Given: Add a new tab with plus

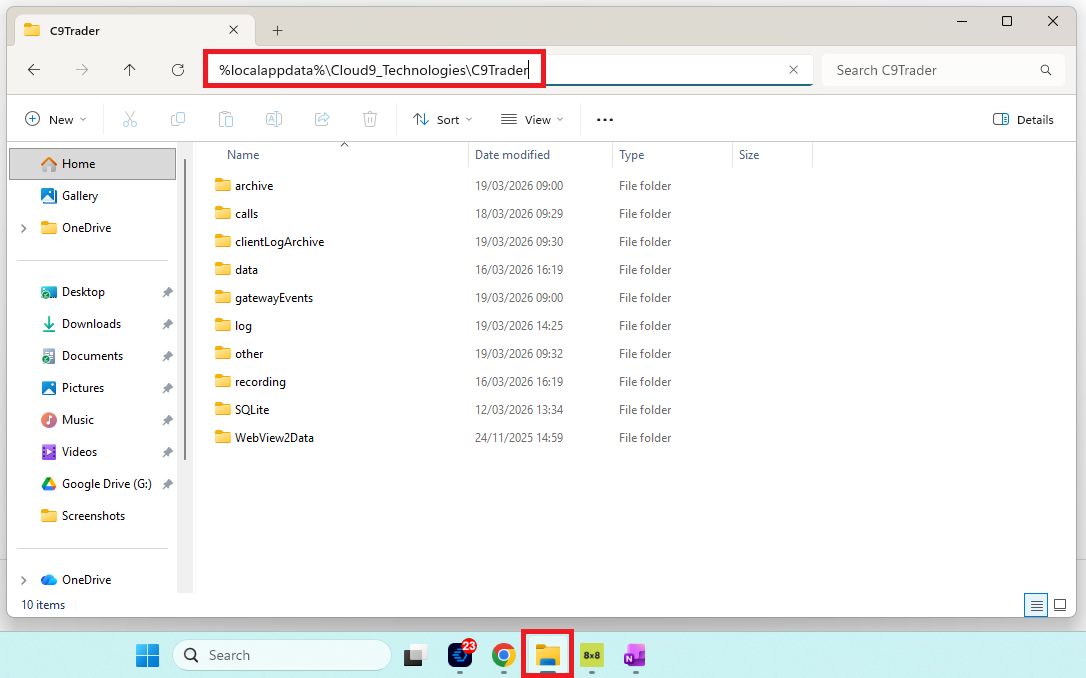Looking at the screenshot, I should point(277,30).
